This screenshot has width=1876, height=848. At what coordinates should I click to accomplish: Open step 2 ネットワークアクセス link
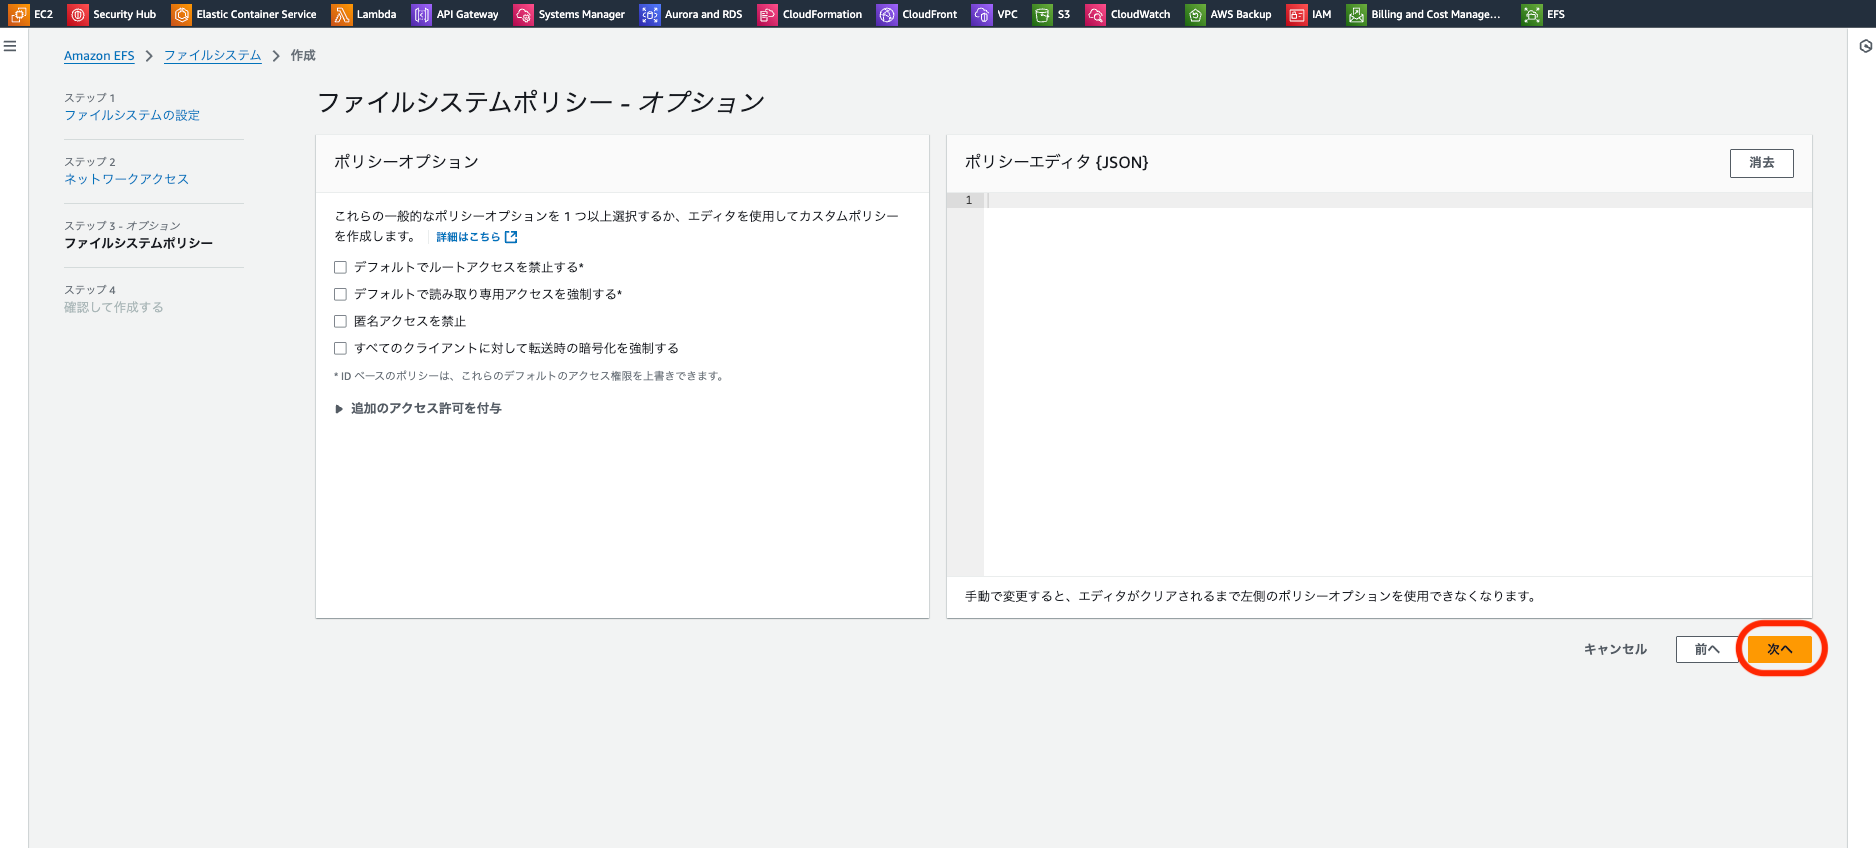coord(126,179)
